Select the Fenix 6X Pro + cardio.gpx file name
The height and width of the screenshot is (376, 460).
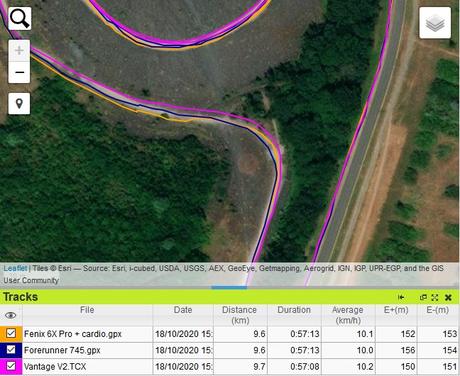(73, 334)
